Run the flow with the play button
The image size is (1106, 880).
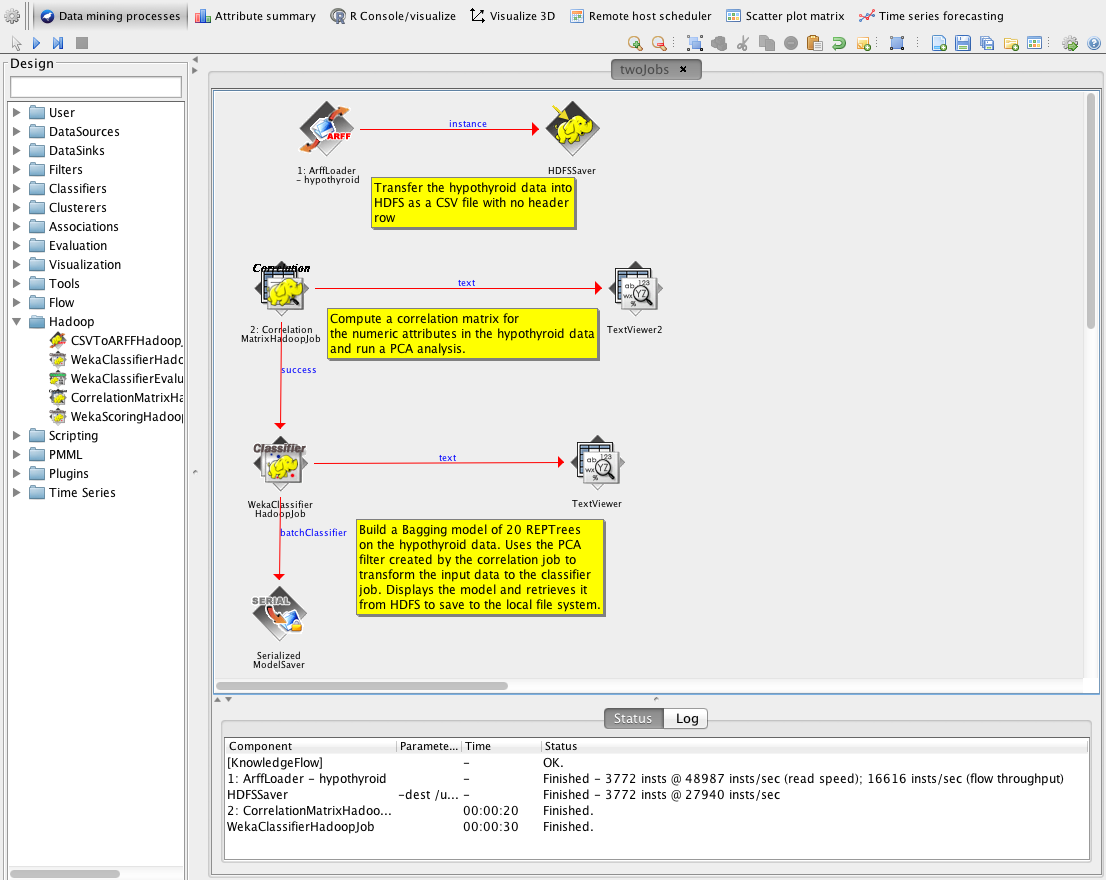point(37,44)
